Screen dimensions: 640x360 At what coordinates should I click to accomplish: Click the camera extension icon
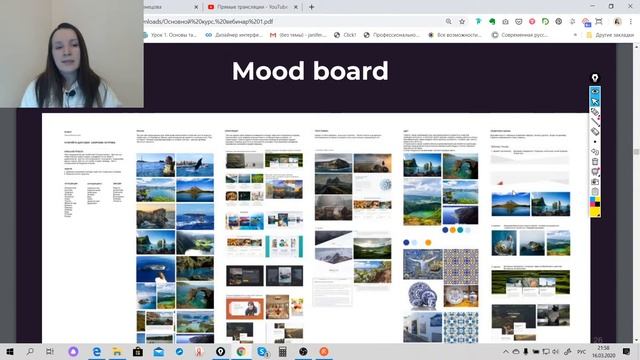point(505,21)
